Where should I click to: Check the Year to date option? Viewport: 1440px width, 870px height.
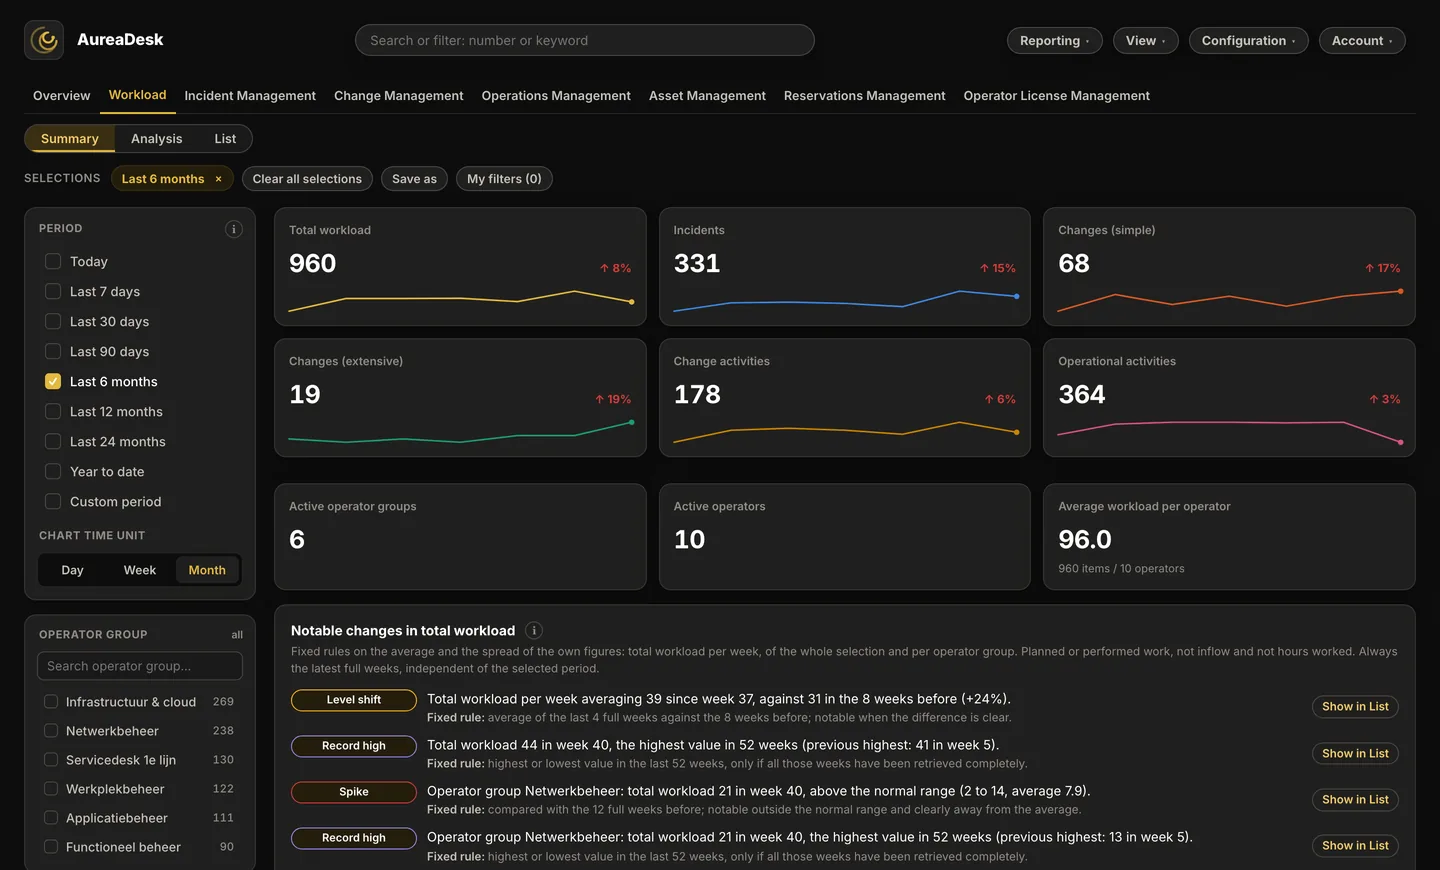53,472
